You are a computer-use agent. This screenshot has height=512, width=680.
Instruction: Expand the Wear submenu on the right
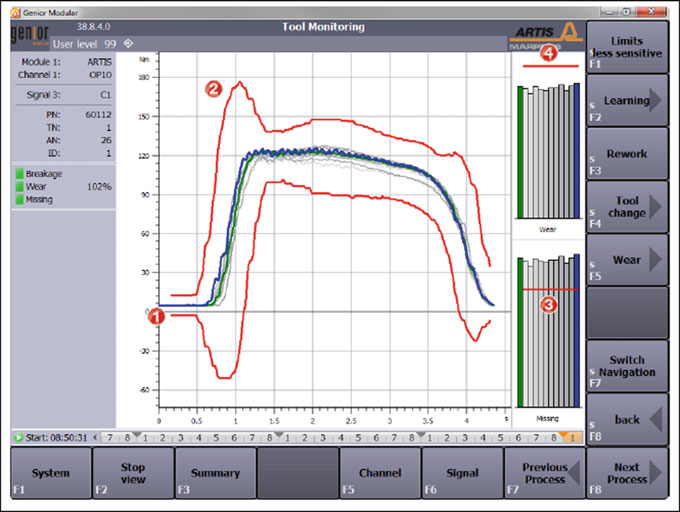point(627,260)
